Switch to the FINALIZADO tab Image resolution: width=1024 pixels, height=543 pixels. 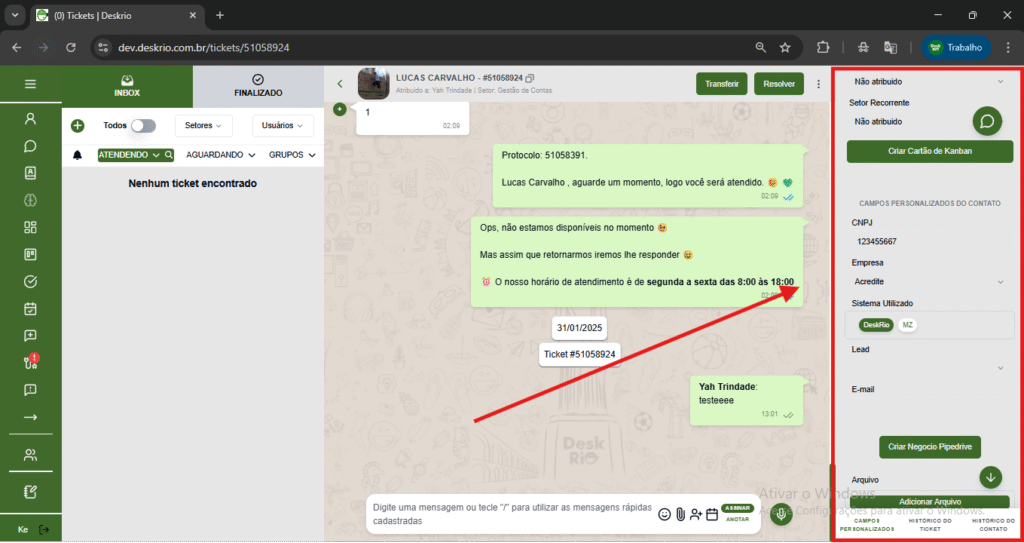pyautogui.click(x=258, y=86)
